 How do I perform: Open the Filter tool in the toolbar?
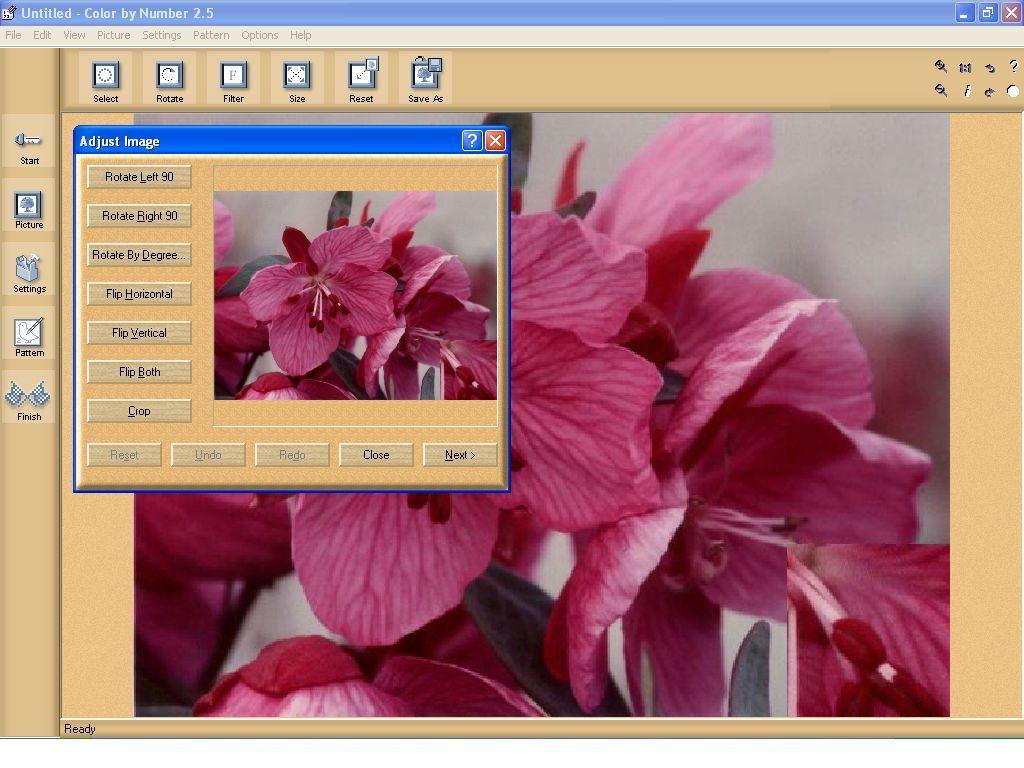[233, 79]
